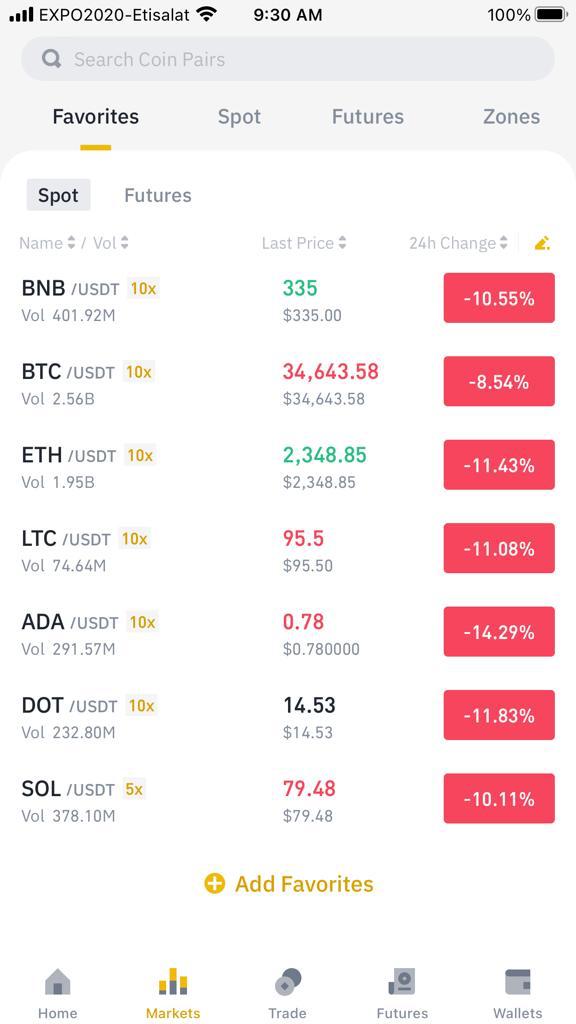The width and height of the screenshot is (576, 1024).
Task: Open the Wallets icon
Action: coord(518,982)
